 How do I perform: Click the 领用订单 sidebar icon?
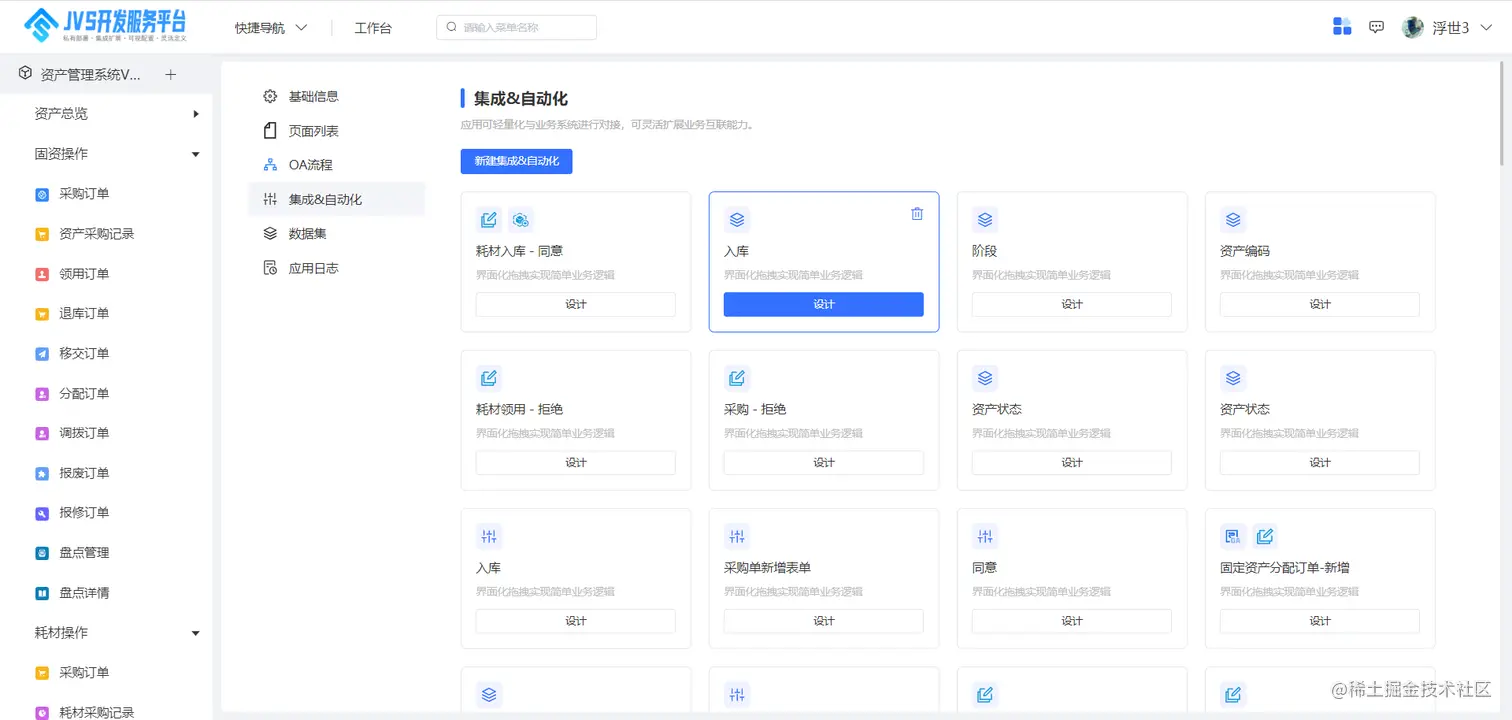point(42,274)
